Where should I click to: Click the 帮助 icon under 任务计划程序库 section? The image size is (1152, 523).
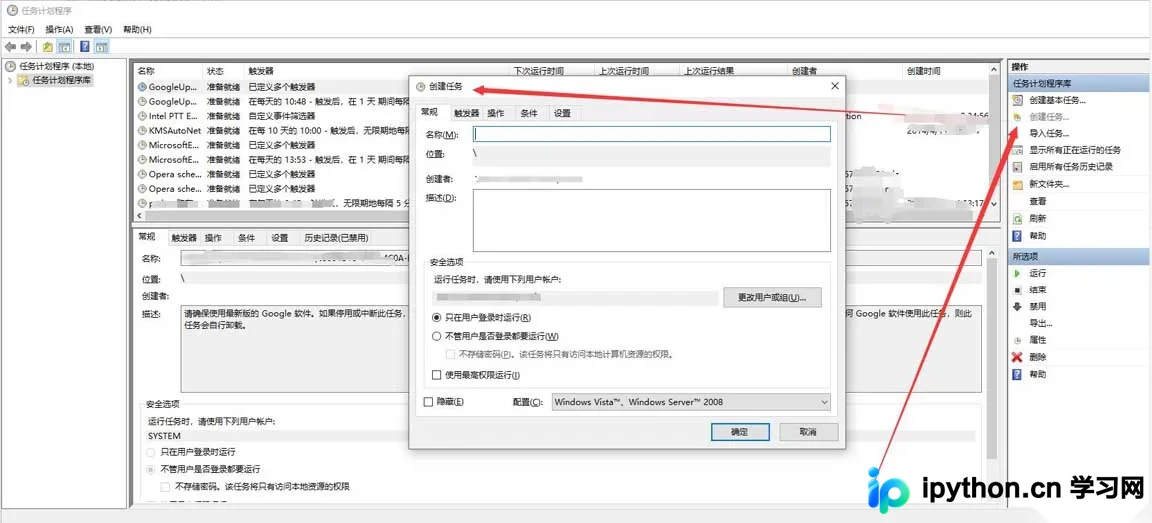1018,236
